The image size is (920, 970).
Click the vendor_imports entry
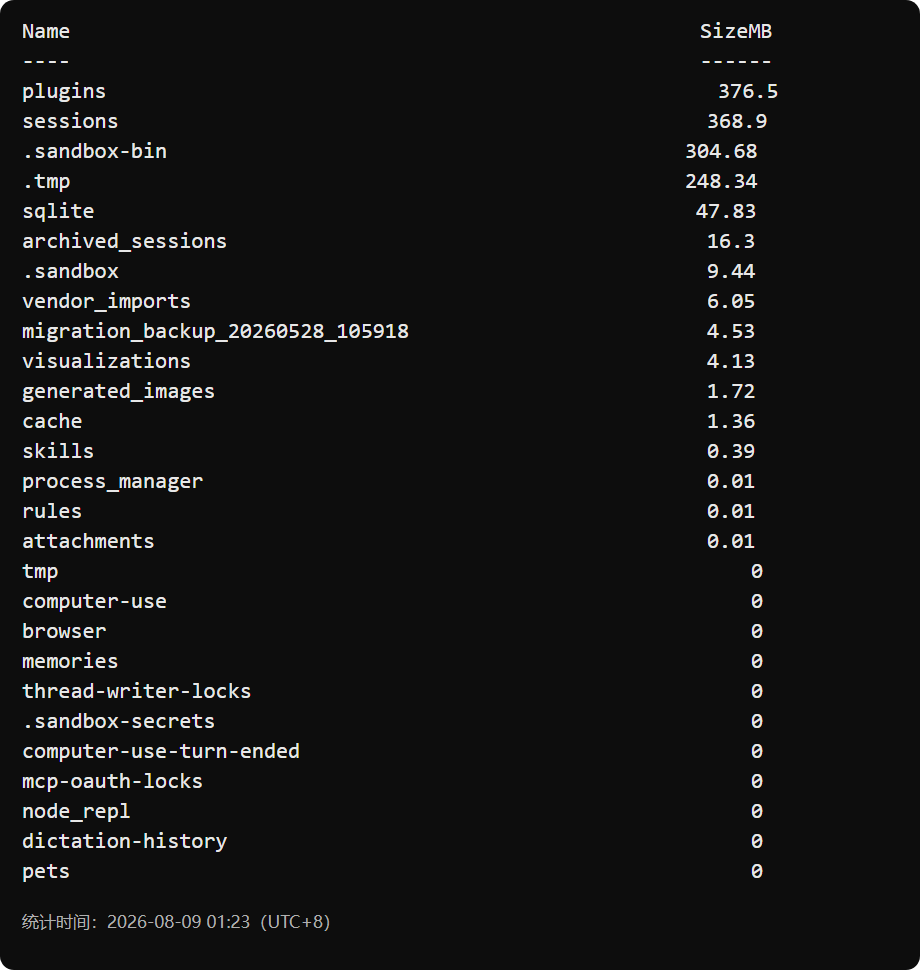pyautogui.click(x=106, y=301)
